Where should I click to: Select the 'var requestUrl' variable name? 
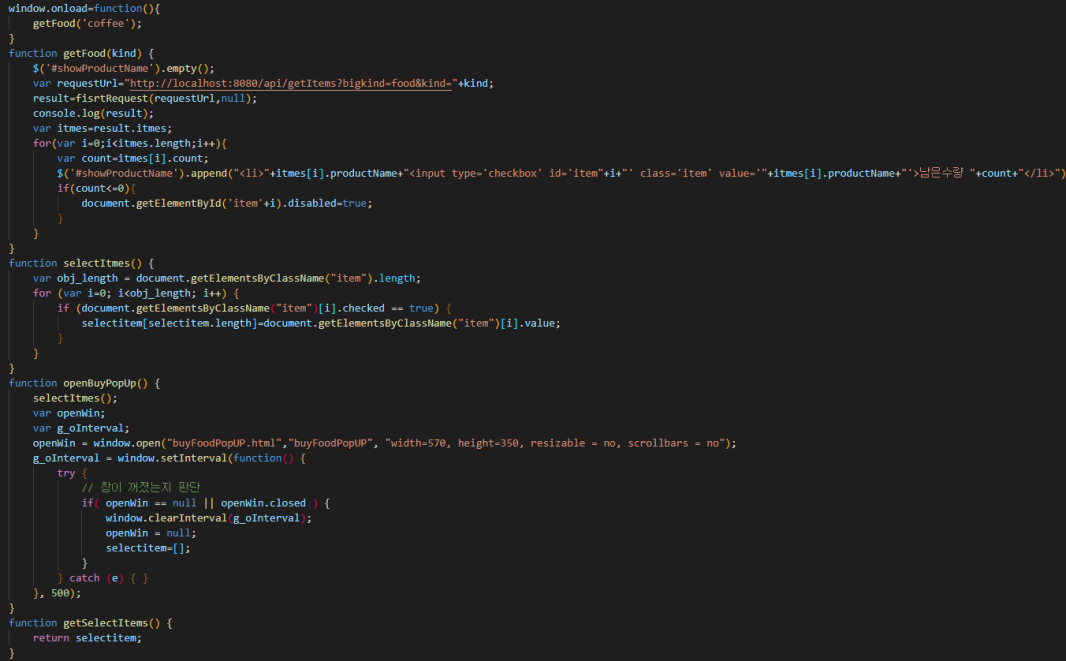[87, 83]
